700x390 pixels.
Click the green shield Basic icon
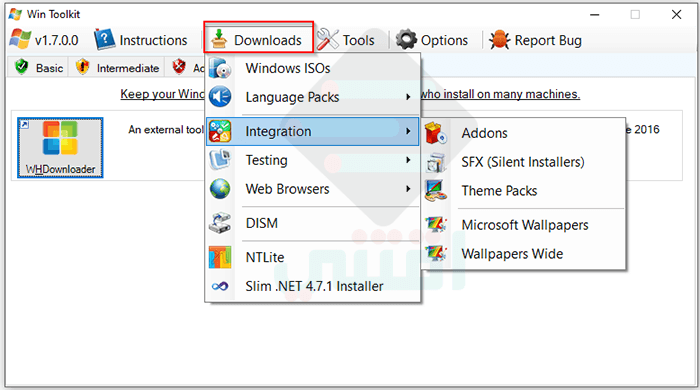[x=21, y=67]
